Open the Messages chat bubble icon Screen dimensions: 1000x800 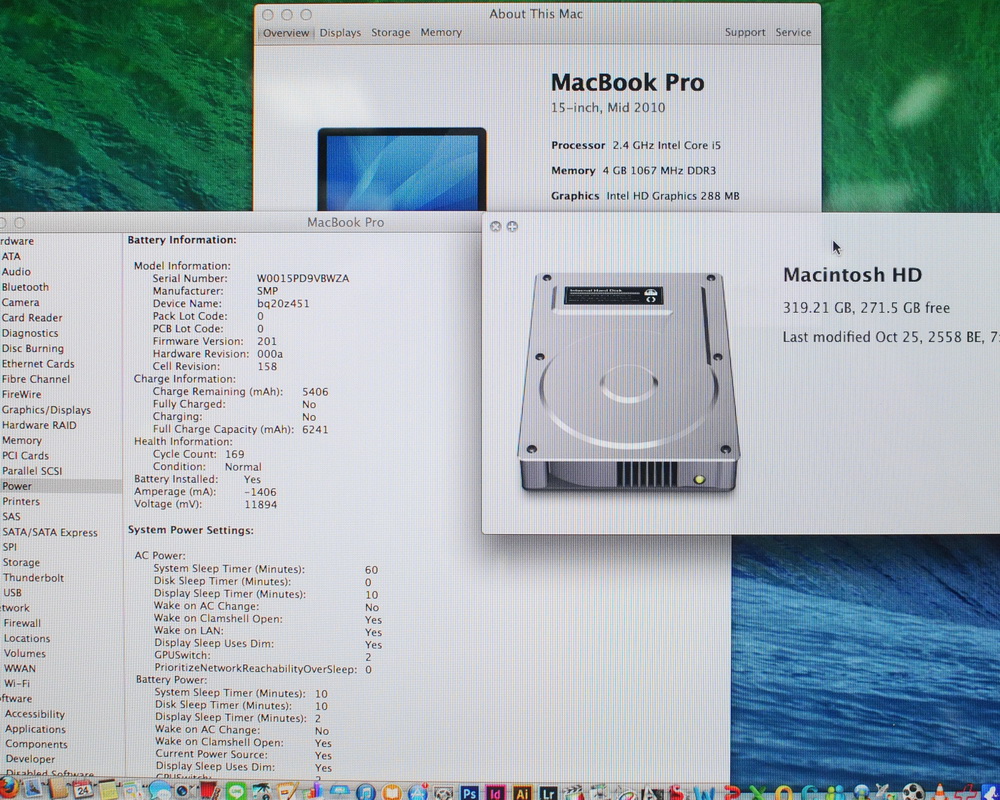(x=159, y=790)
